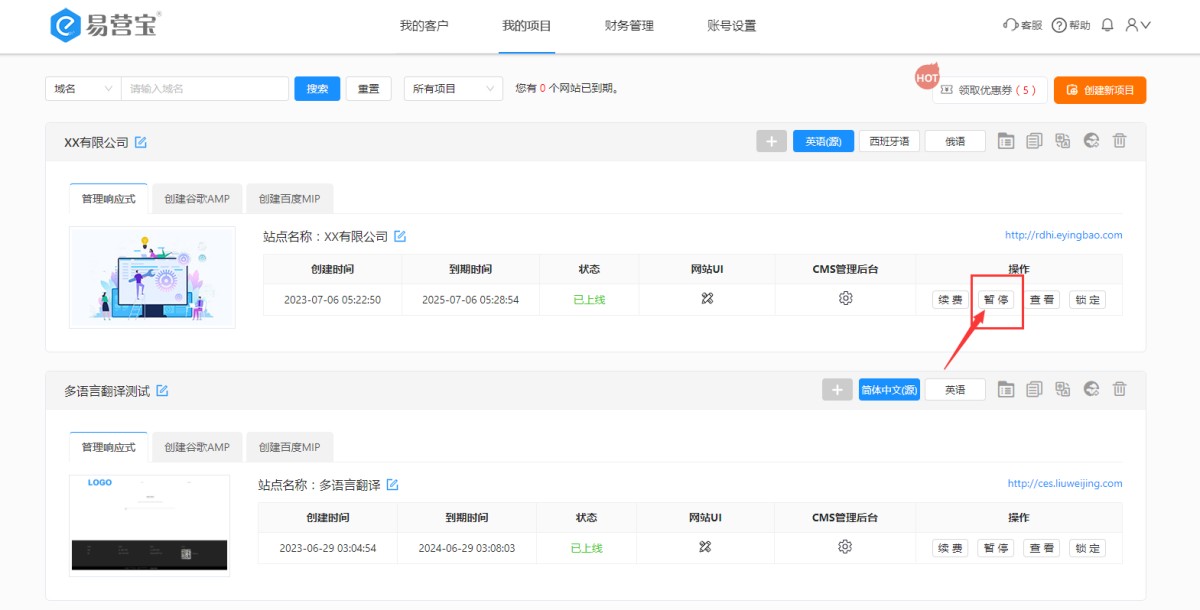1200x610 pixels.
Task: Open the 域名 search type dropdown
Action: (x=83, y=89)
